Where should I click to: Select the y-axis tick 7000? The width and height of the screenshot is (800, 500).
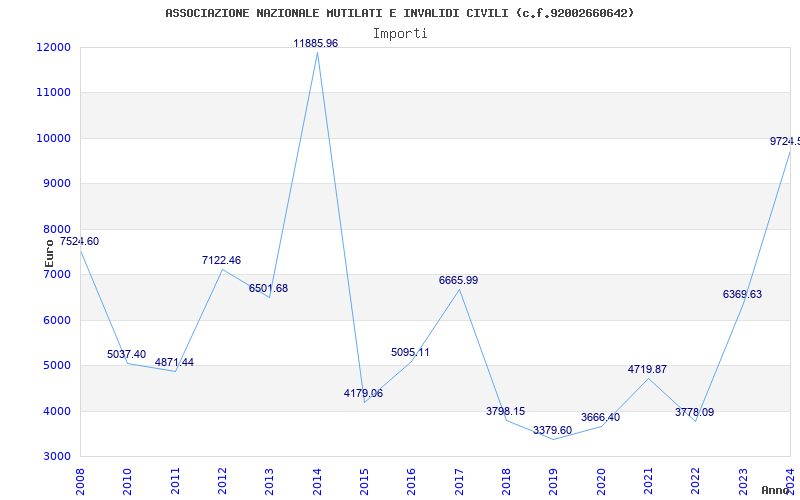click(56, 274)
